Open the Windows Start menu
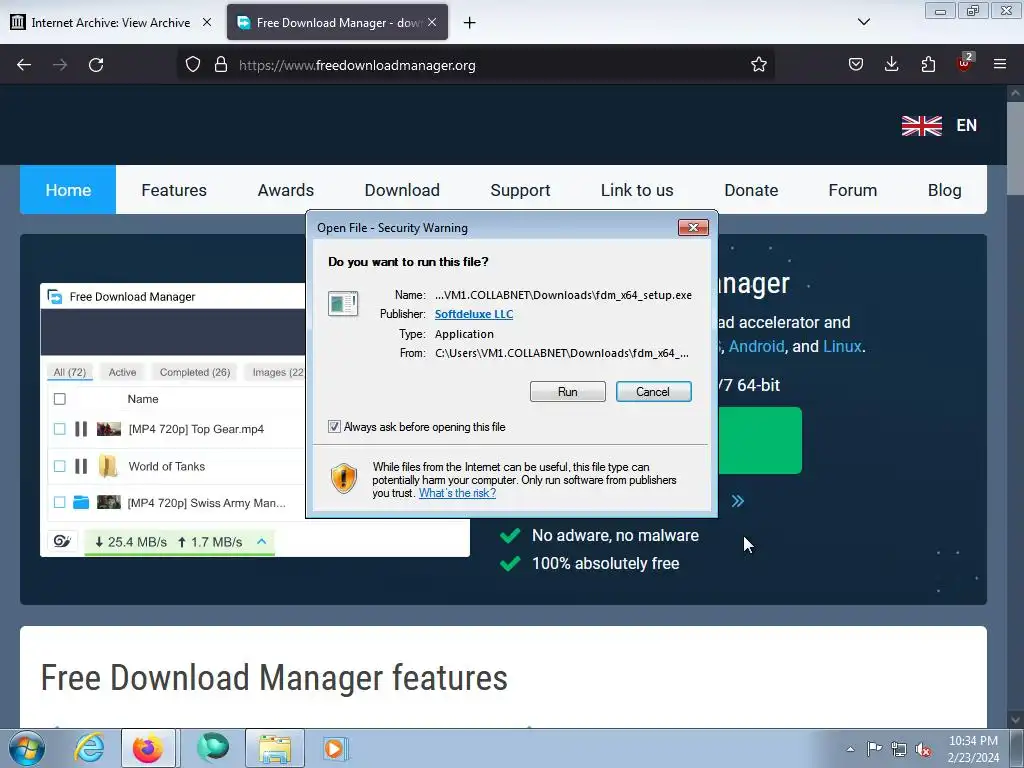This screenshot has height=768, width=1024. coord(27,748)
